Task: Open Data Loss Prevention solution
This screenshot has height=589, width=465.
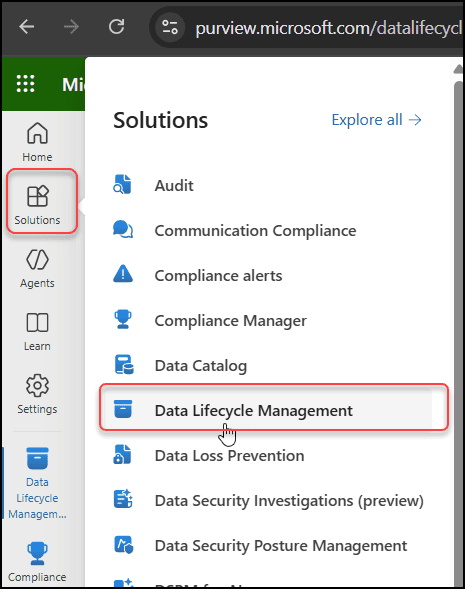Action: tap(229, 456)
